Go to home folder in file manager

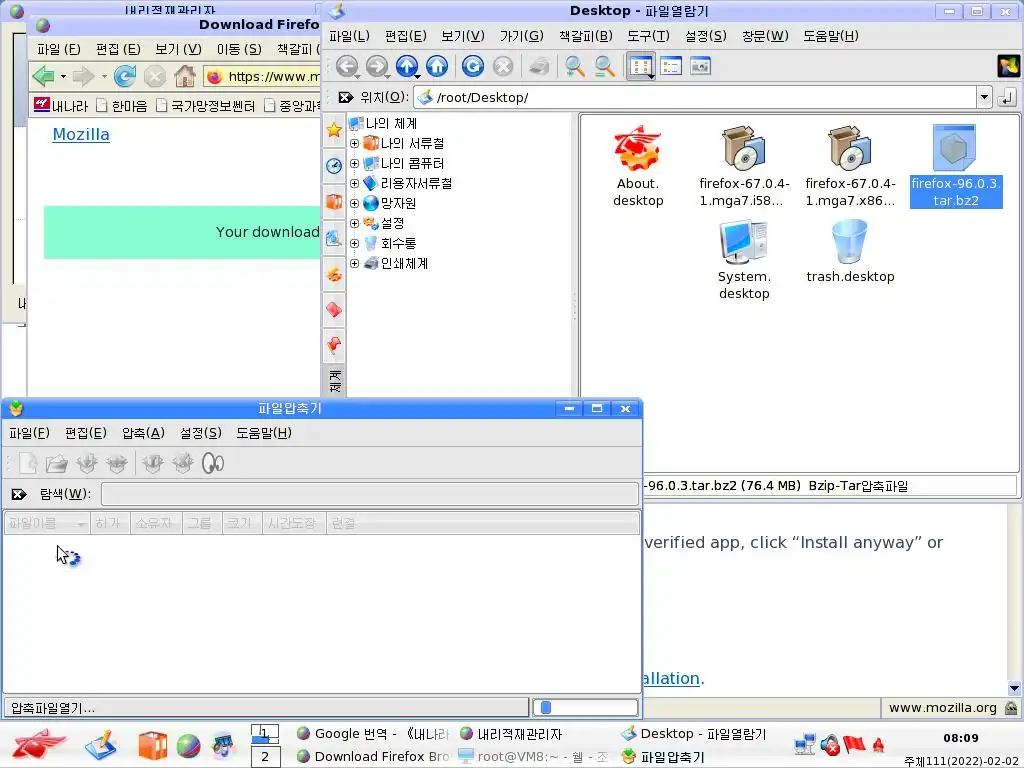point(437,66)
